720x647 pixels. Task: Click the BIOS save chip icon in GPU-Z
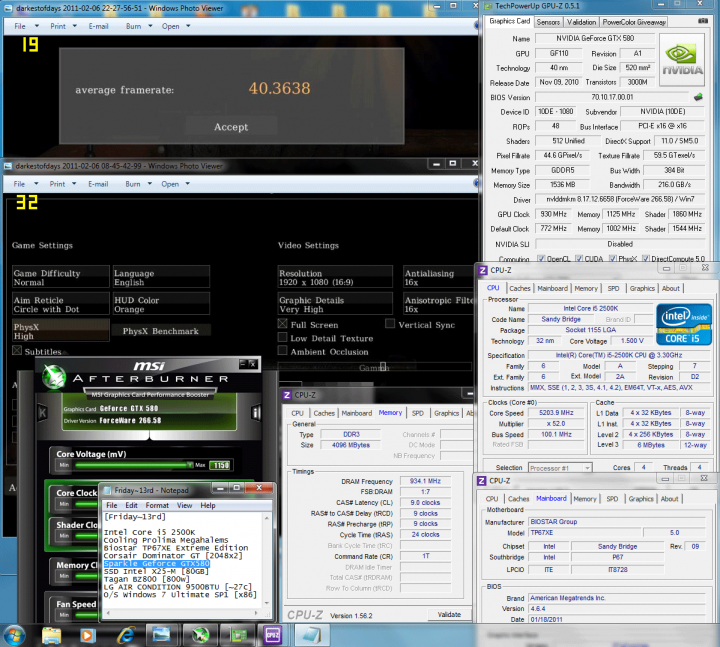(698, 97)
